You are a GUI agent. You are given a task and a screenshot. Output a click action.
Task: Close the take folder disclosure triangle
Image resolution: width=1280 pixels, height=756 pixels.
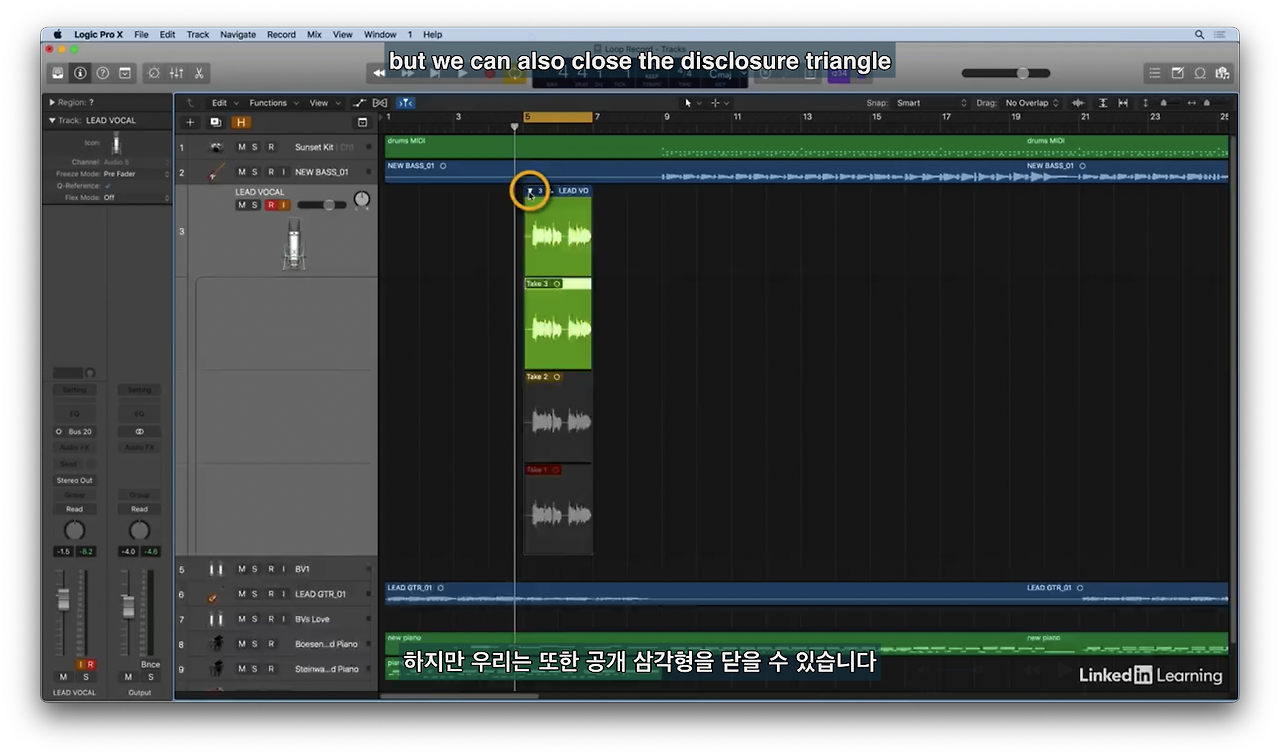point(530,190)
